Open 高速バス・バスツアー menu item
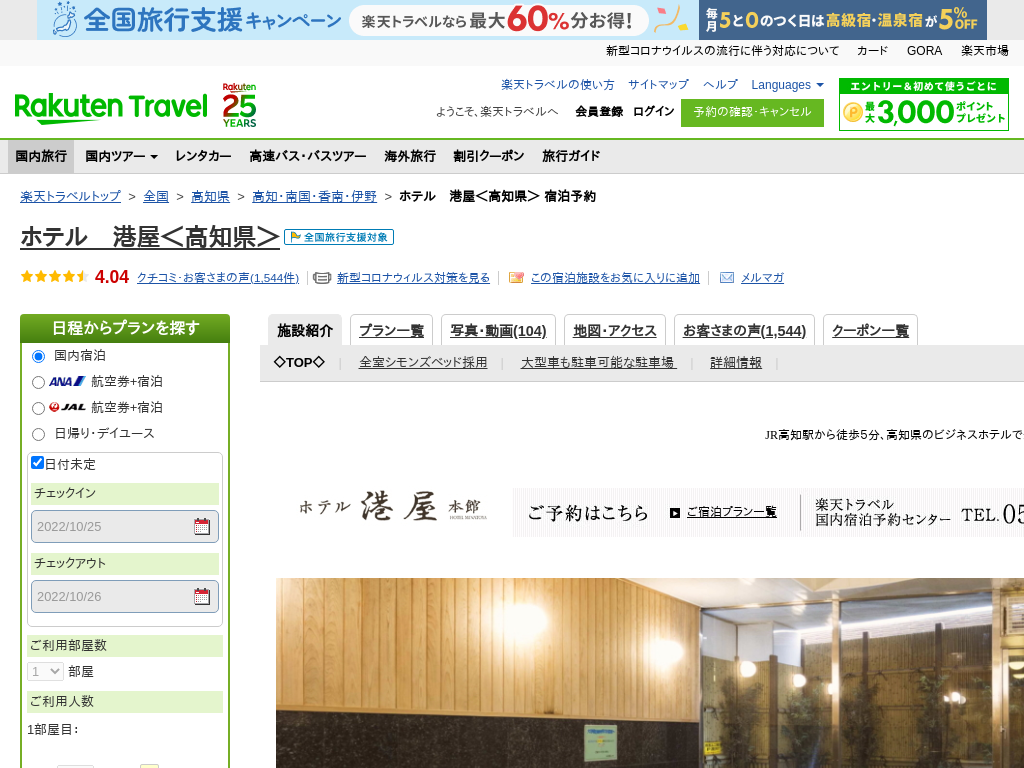The width and height of the screenshot is (1024, 768). click(x=308, y=156)
